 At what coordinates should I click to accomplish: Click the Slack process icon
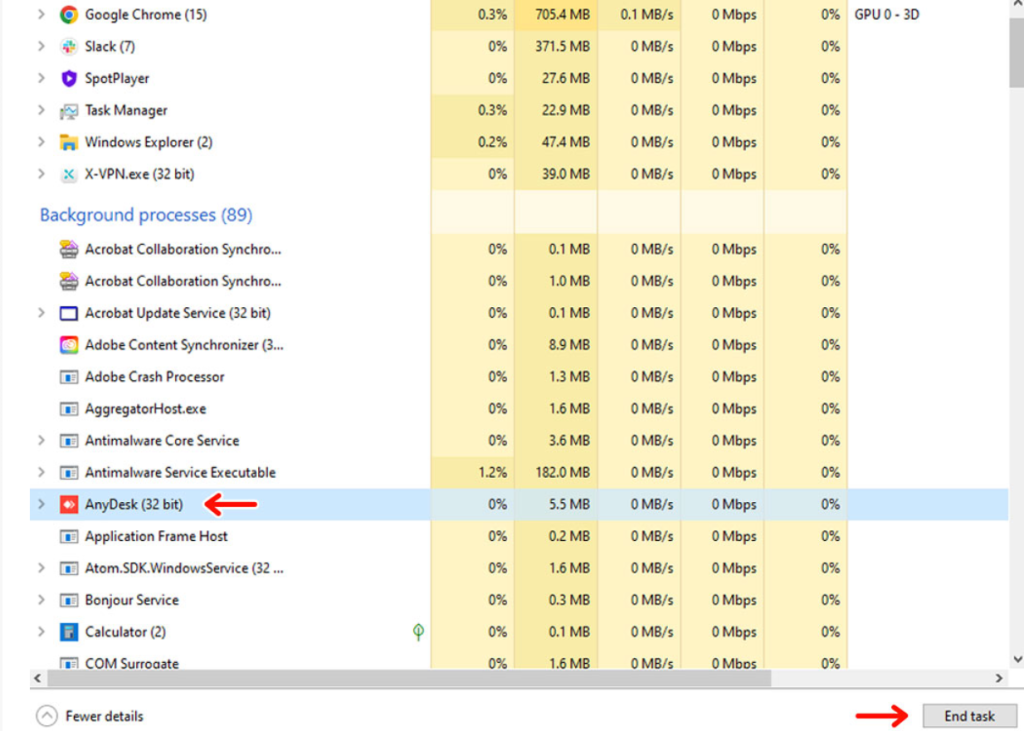tap(69, 46)
